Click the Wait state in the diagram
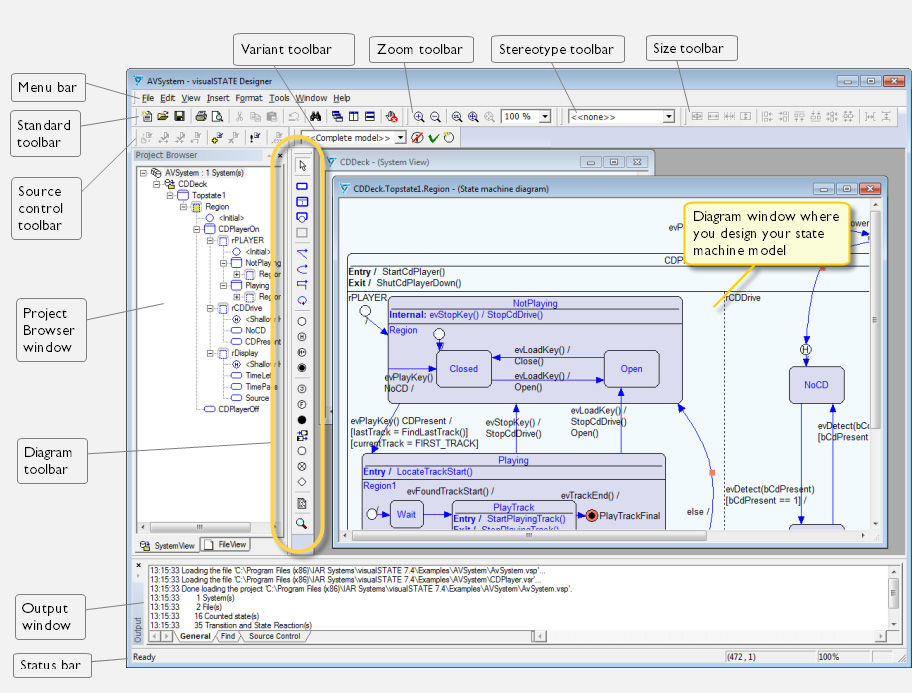This screenshot has height=693, width=912. click(x=406, y=514)
